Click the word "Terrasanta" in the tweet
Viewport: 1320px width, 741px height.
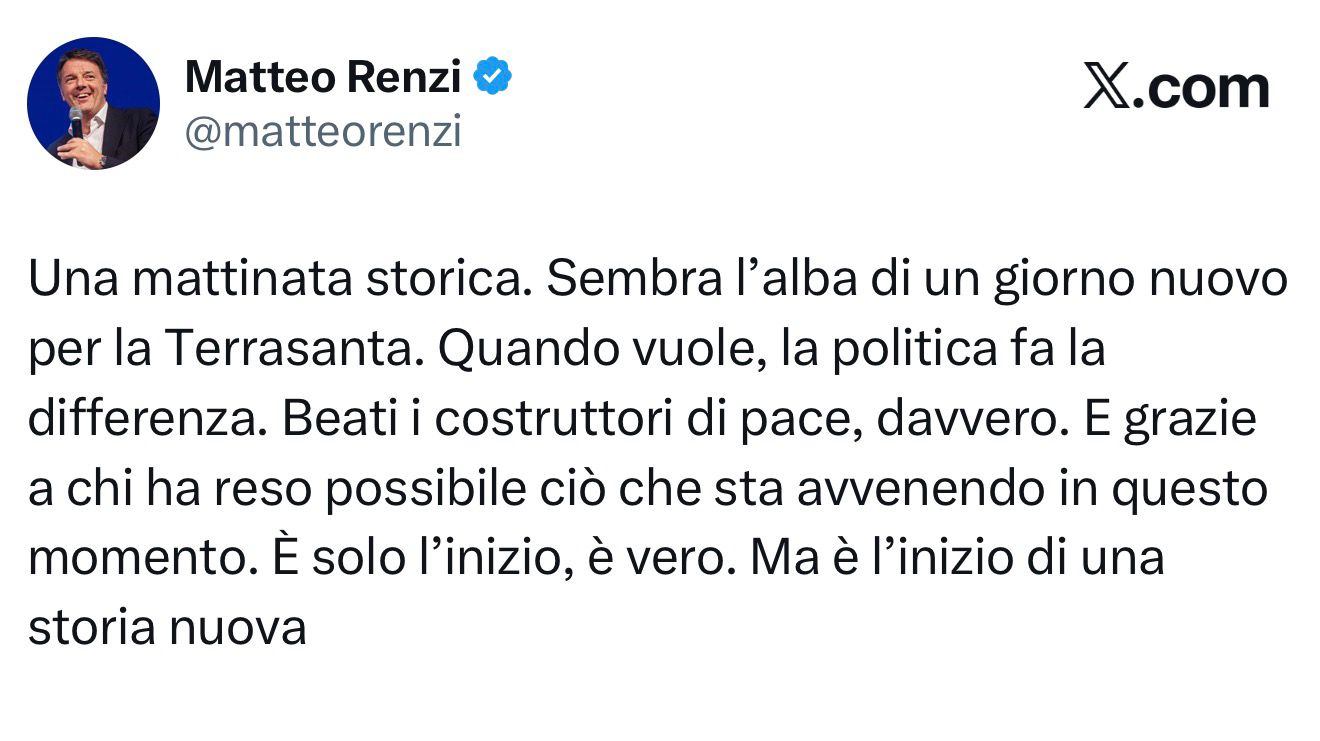coord(294,350)
